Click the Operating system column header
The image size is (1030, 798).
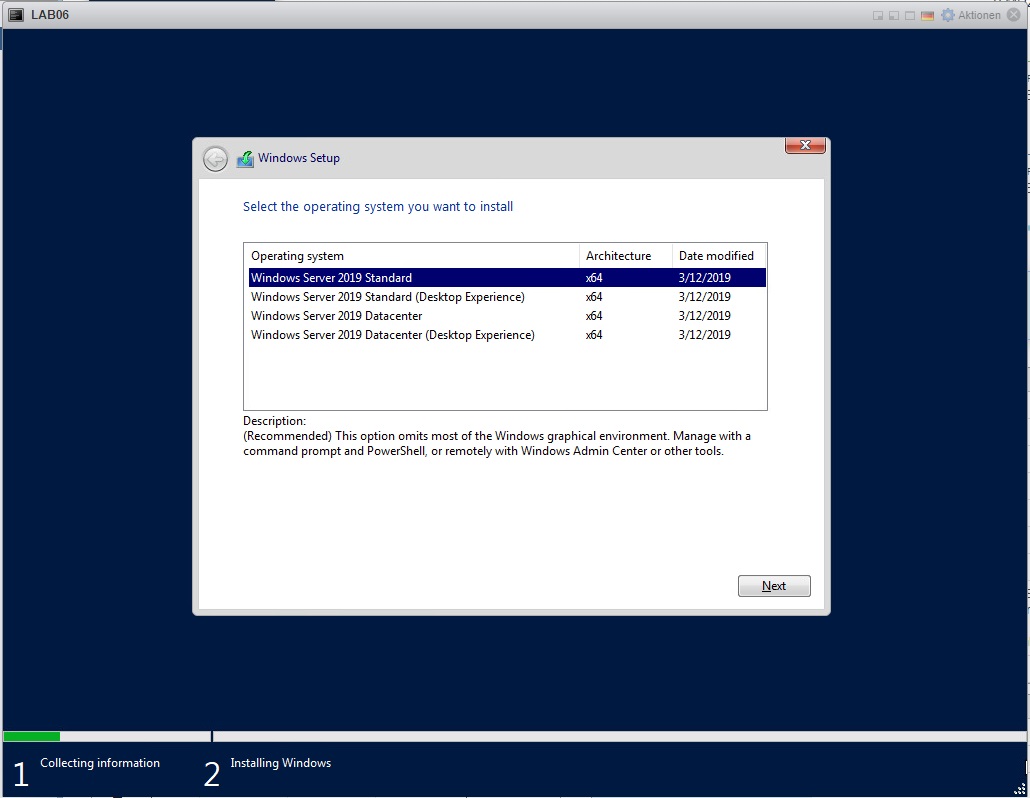(x=297, y=256)
